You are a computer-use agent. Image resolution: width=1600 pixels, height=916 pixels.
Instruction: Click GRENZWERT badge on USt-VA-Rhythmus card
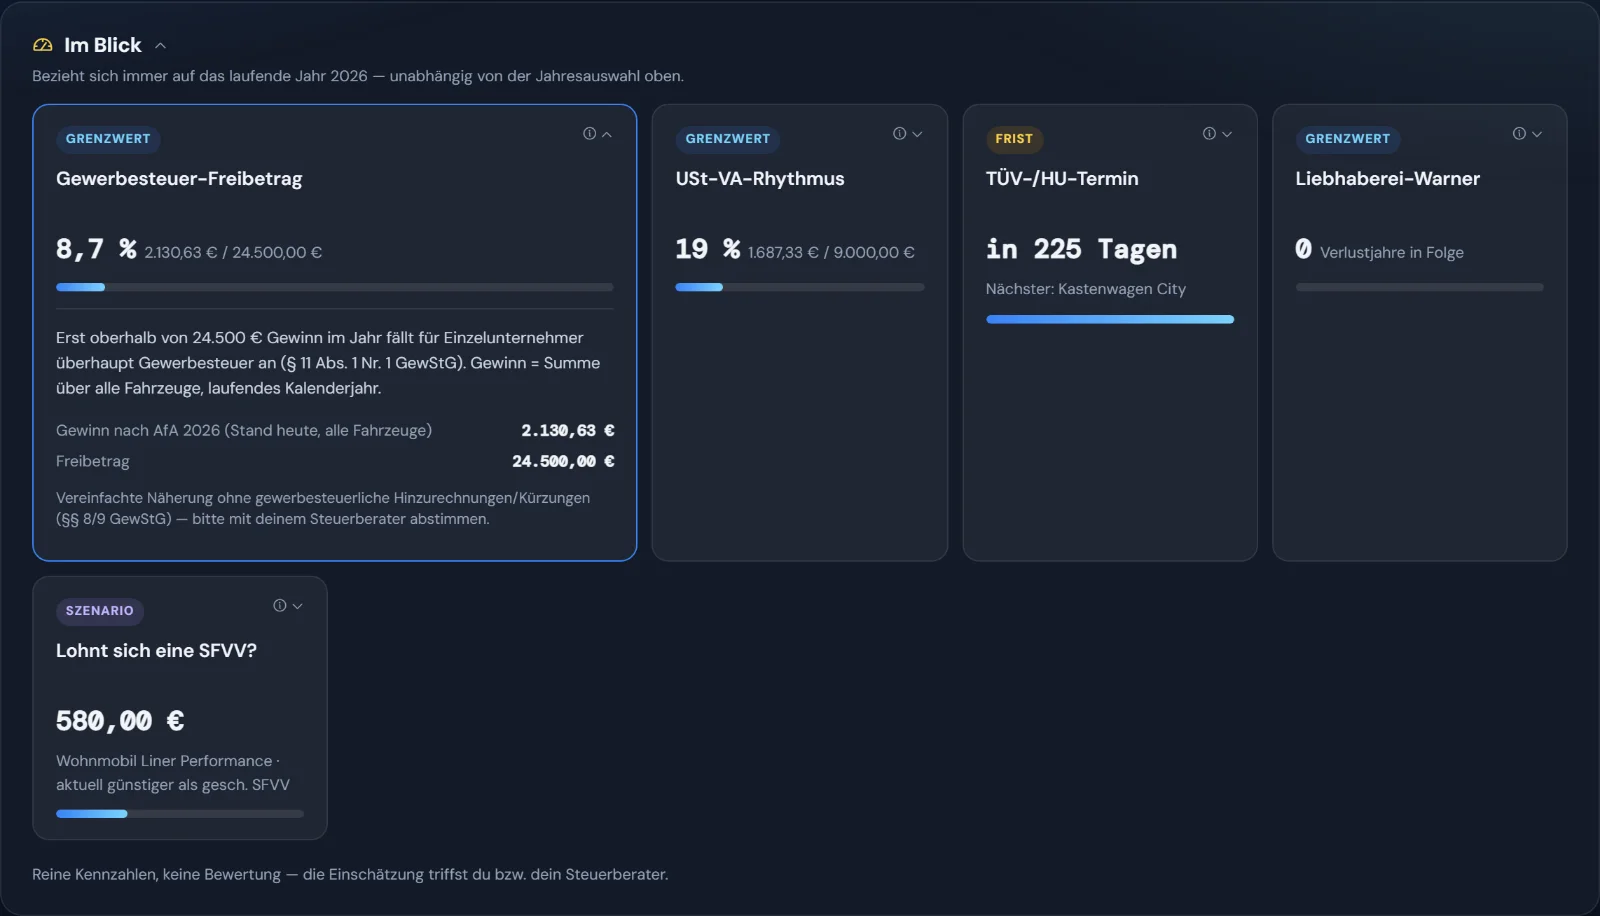pyautogui.click(x=728, y=139)
